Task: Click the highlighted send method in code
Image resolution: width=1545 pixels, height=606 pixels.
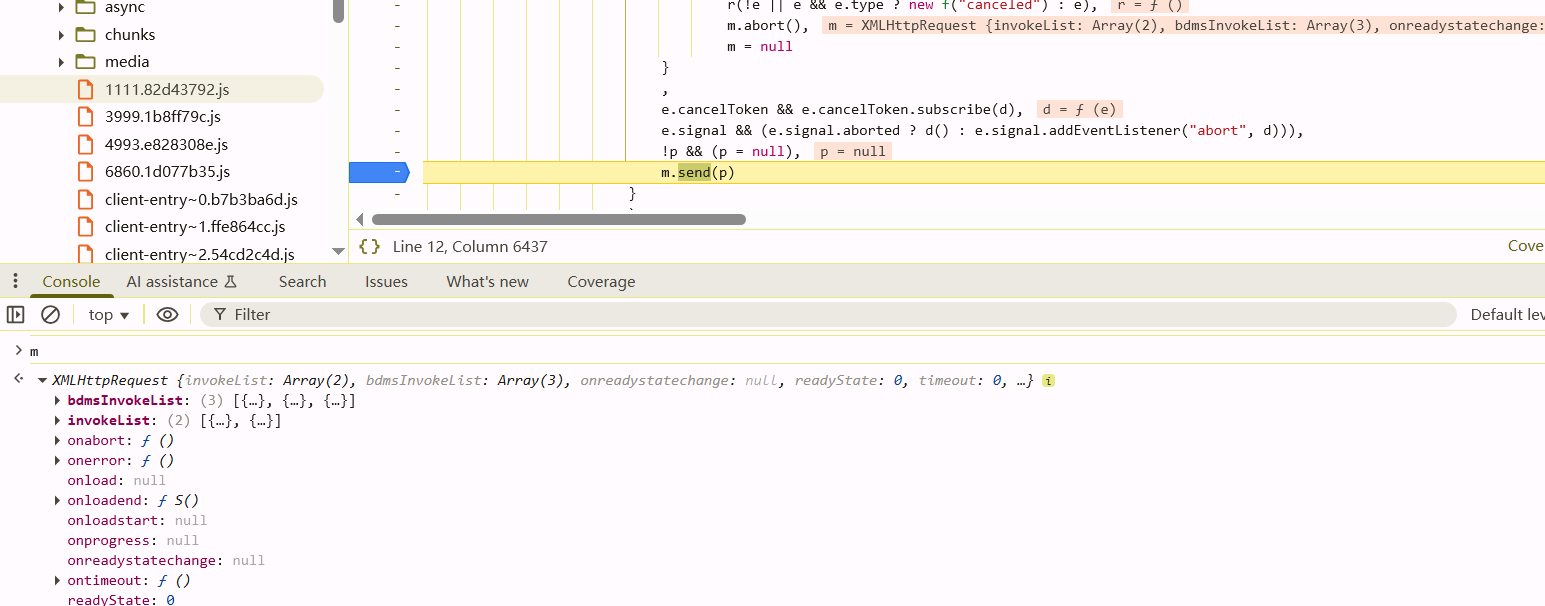Action: [x=694, y=173]
